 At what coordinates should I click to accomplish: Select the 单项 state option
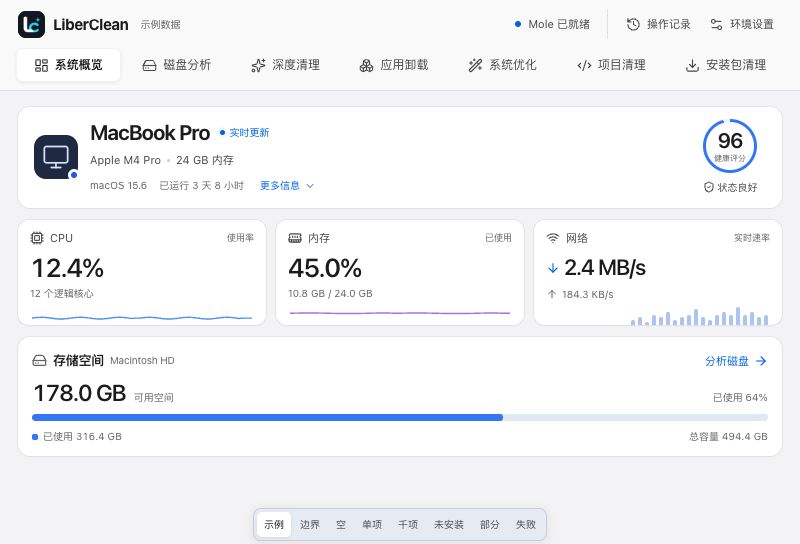click(x=372, y=525)
